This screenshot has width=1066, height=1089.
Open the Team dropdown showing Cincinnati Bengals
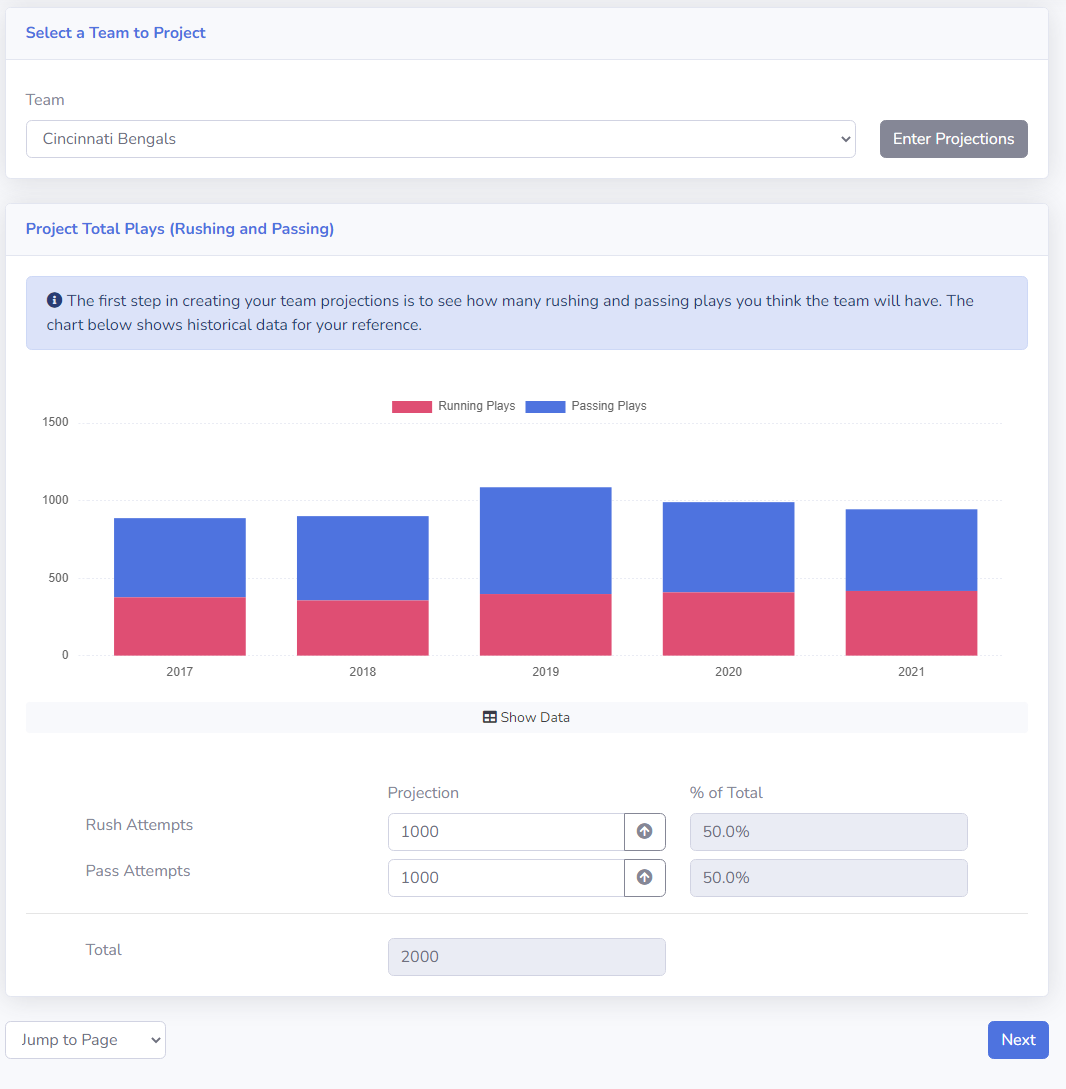[x=440, y=139]
